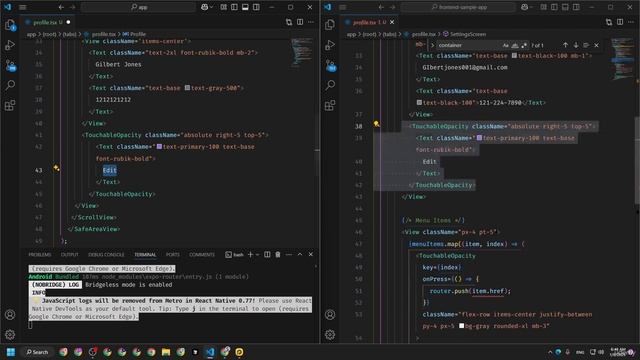The image size is (640, 360).
Task: Open Search view in left window
Action: click(10, 85)
